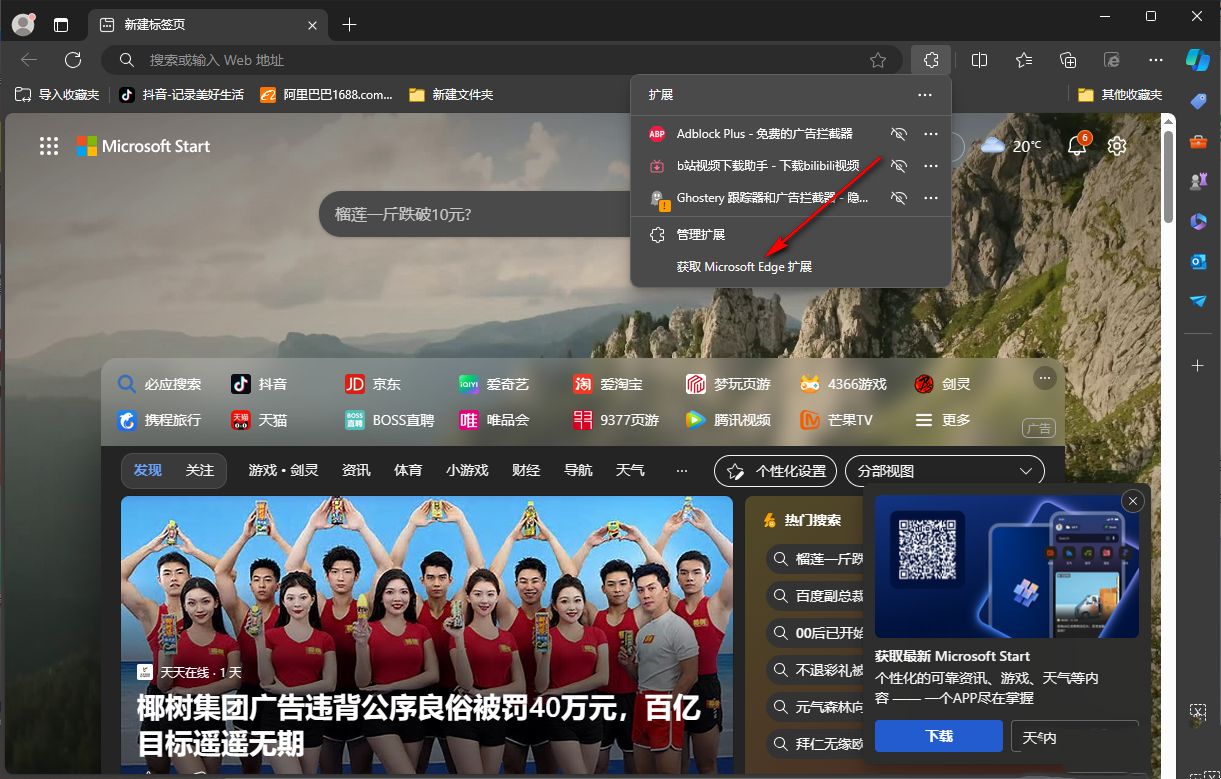This screenshot has height=779, width=1221.
Task: Open the 财经 finance tab
Action: (x=526, y=470)
